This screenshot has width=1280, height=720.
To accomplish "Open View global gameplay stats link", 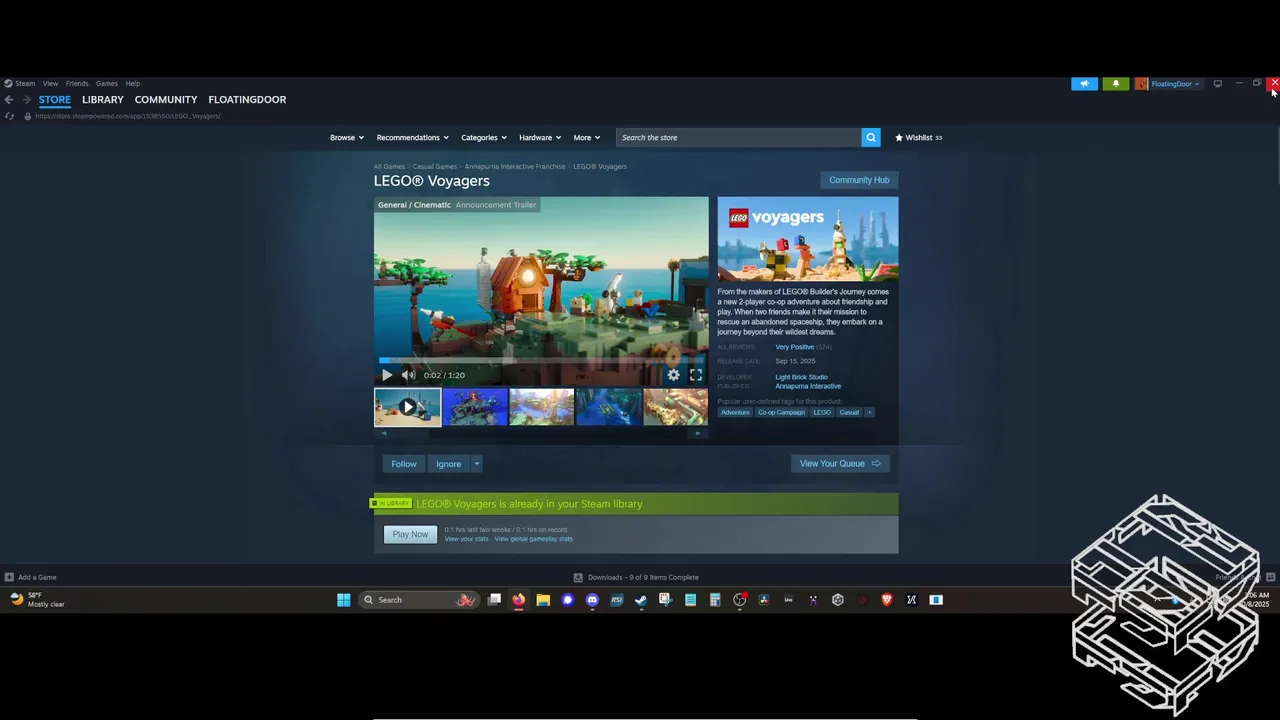I will tap(533, 539).
